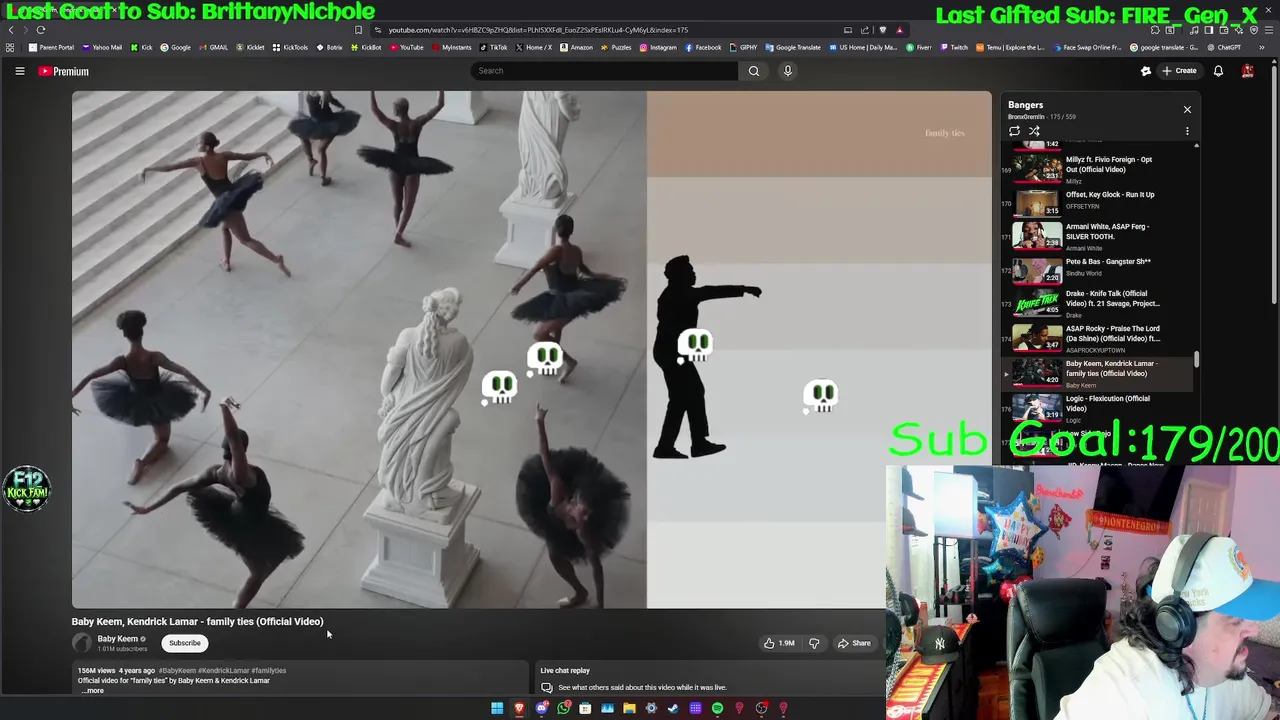
Task: Close the Bangers playlist panel
Action: click(1187, 109)
